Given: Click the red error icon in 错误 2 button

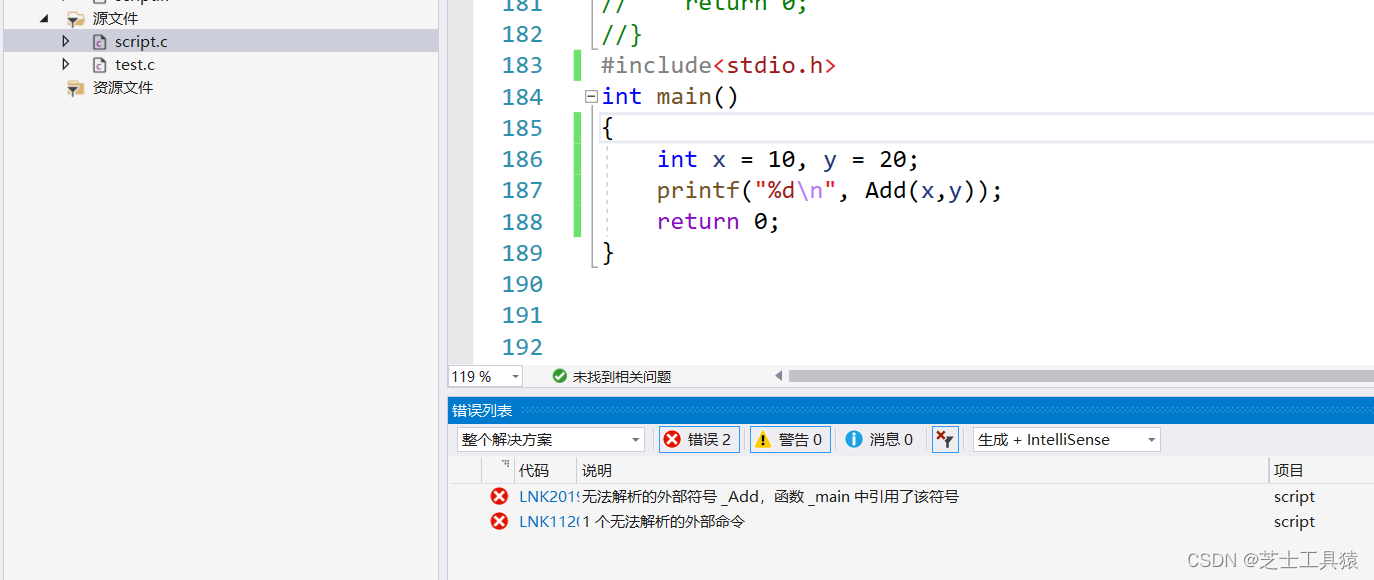Looking at the screenshot, I should (672, 439).
